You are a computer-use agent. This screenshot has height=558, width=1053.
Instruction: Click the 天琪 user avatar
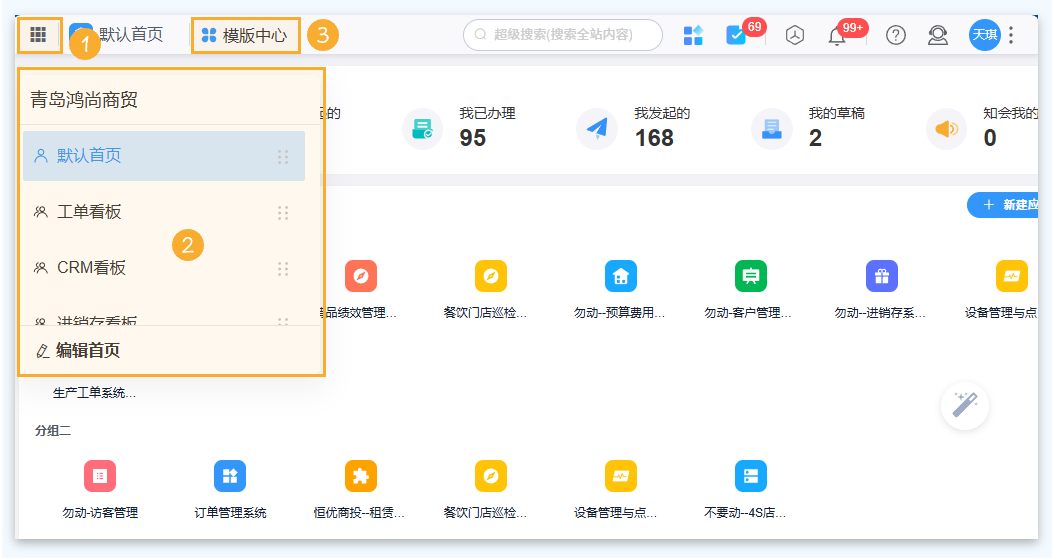click(x=984, y=36)
